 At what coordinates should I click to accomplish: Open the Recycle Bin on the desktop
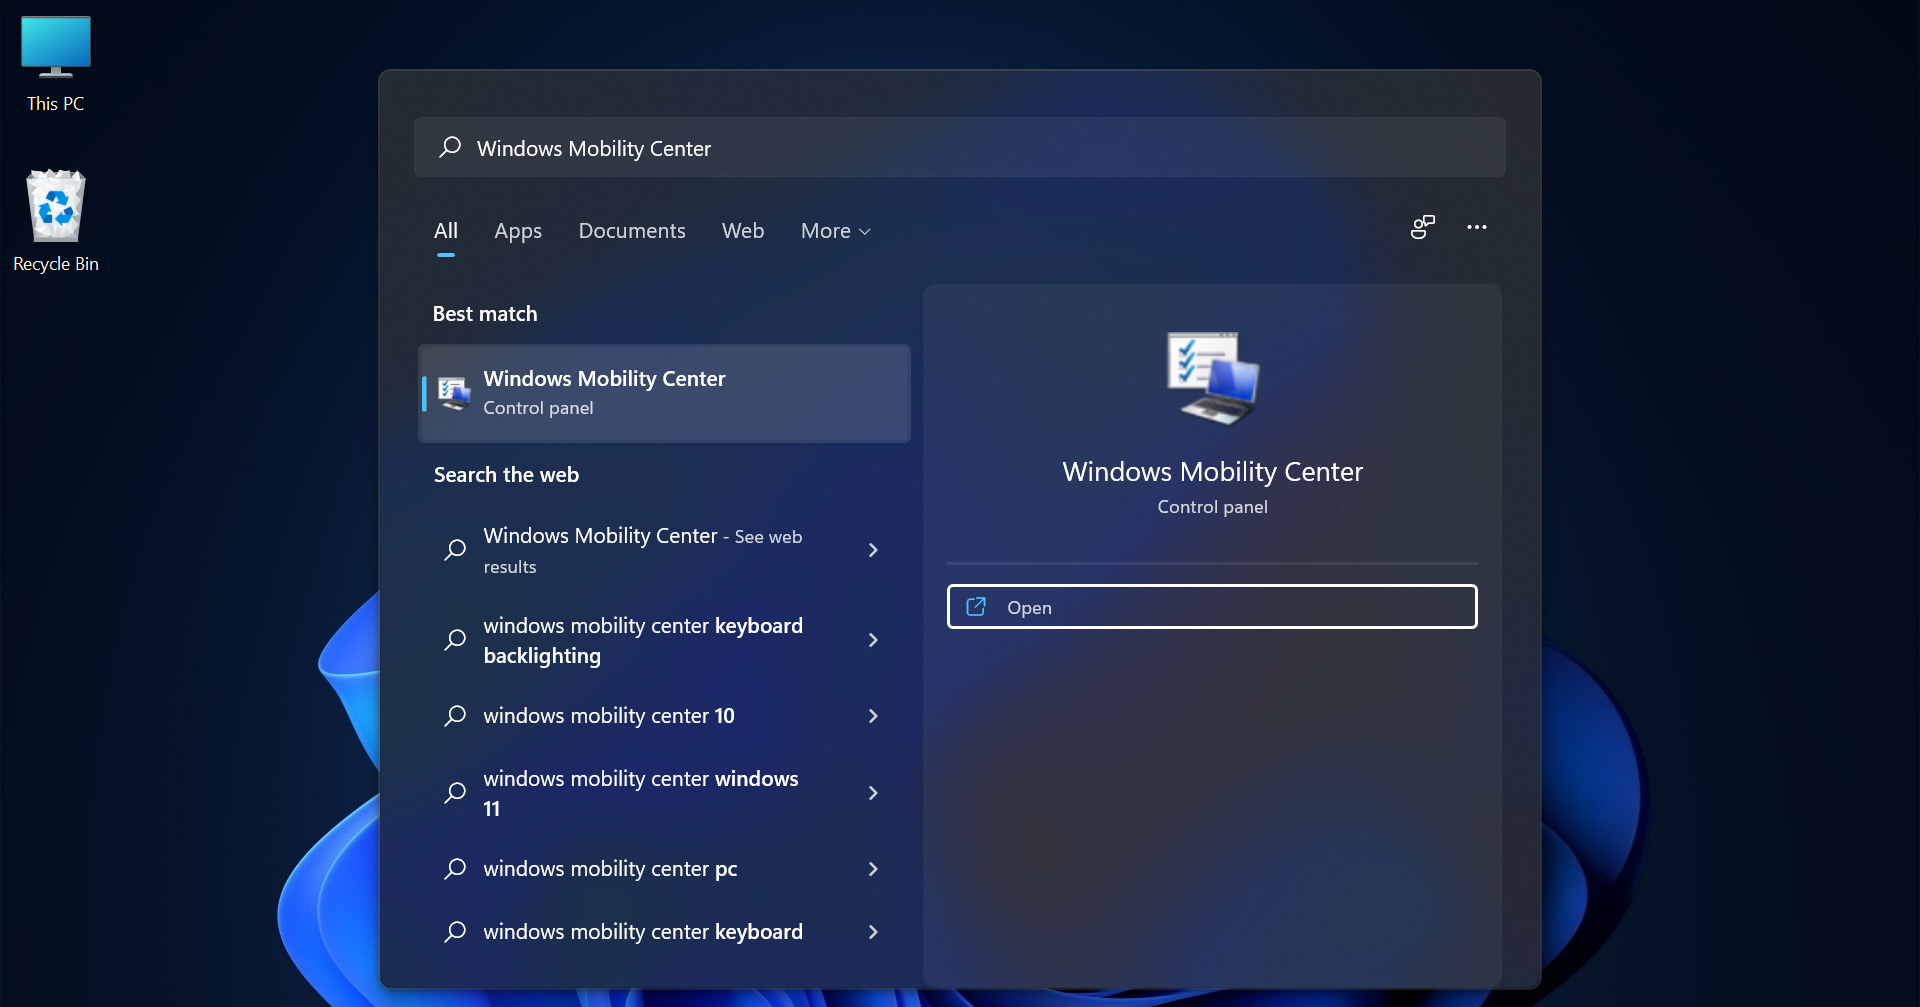pos(54,207)
